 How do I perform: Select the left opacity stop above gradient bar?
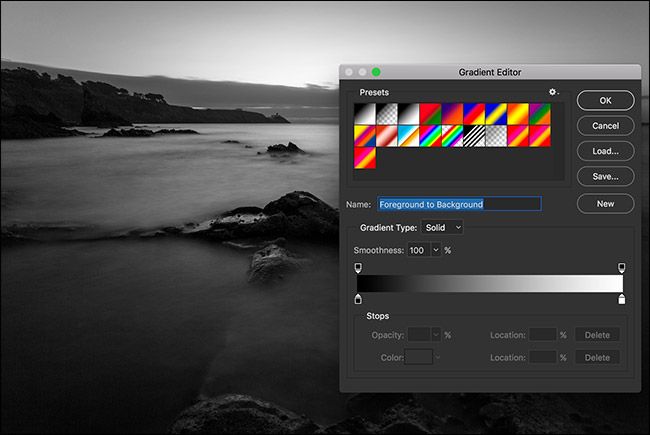[x=358, y=267]
